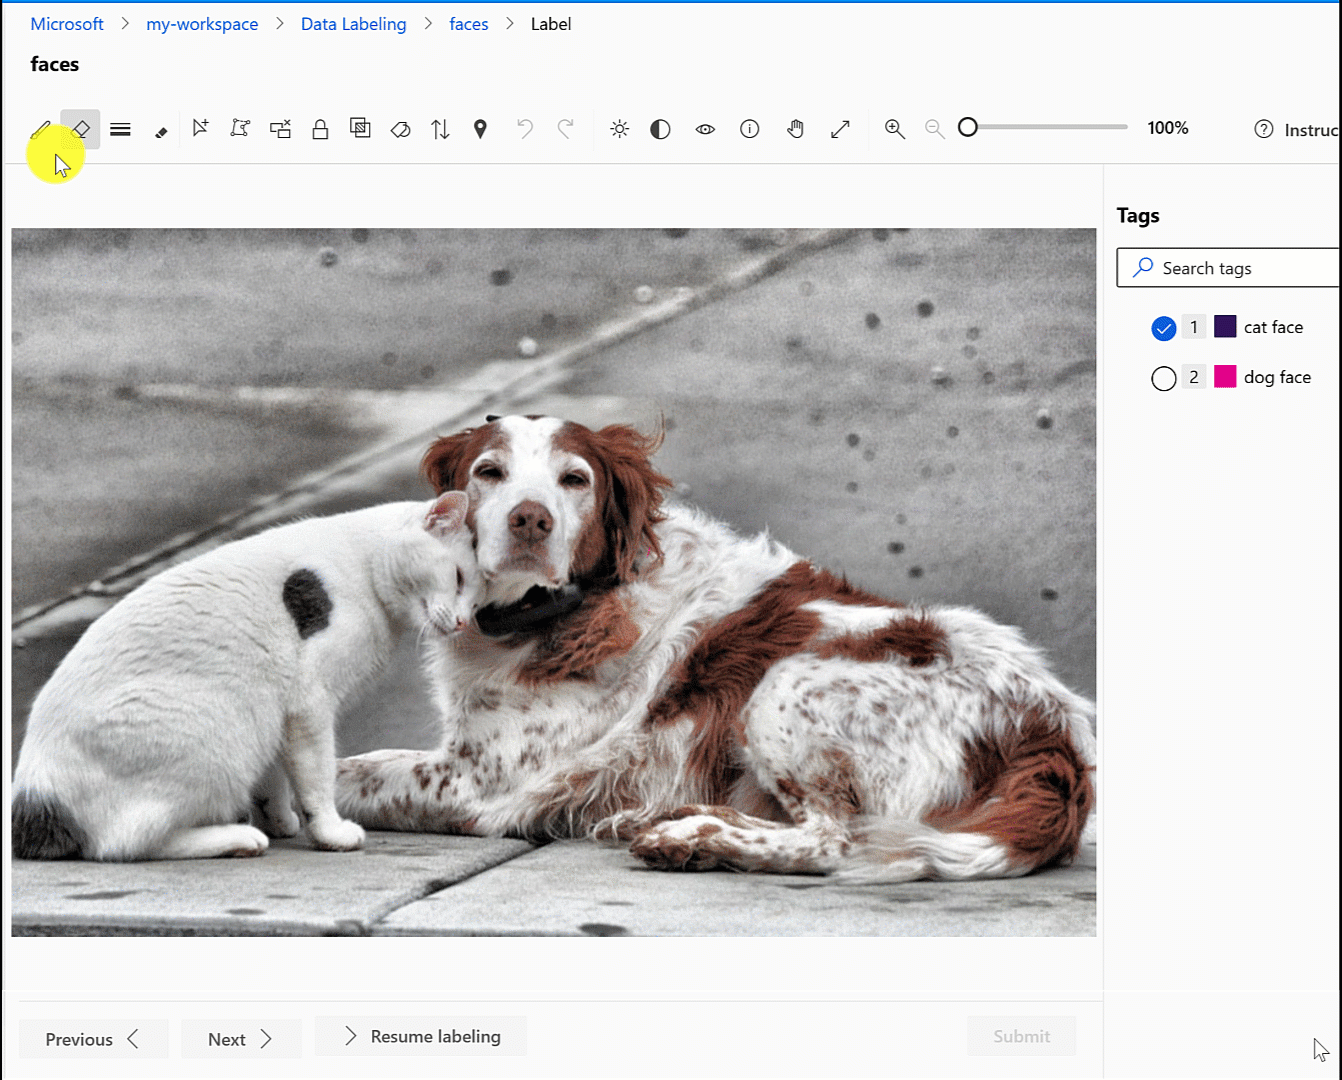Go to Previous image

click(92, 1040)
